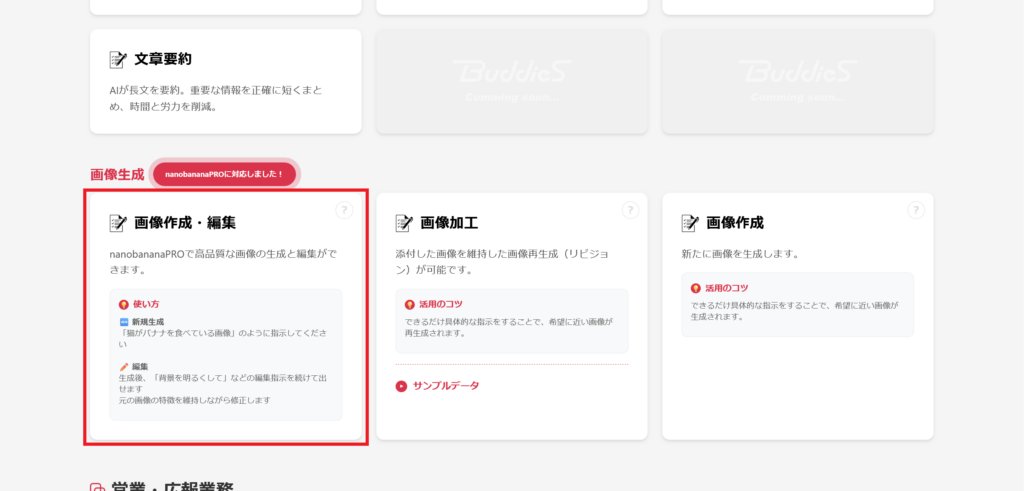Click the 営業・広報業務 section icon
The width and height of the screenshot is (1024, 491).
[97, 488]
